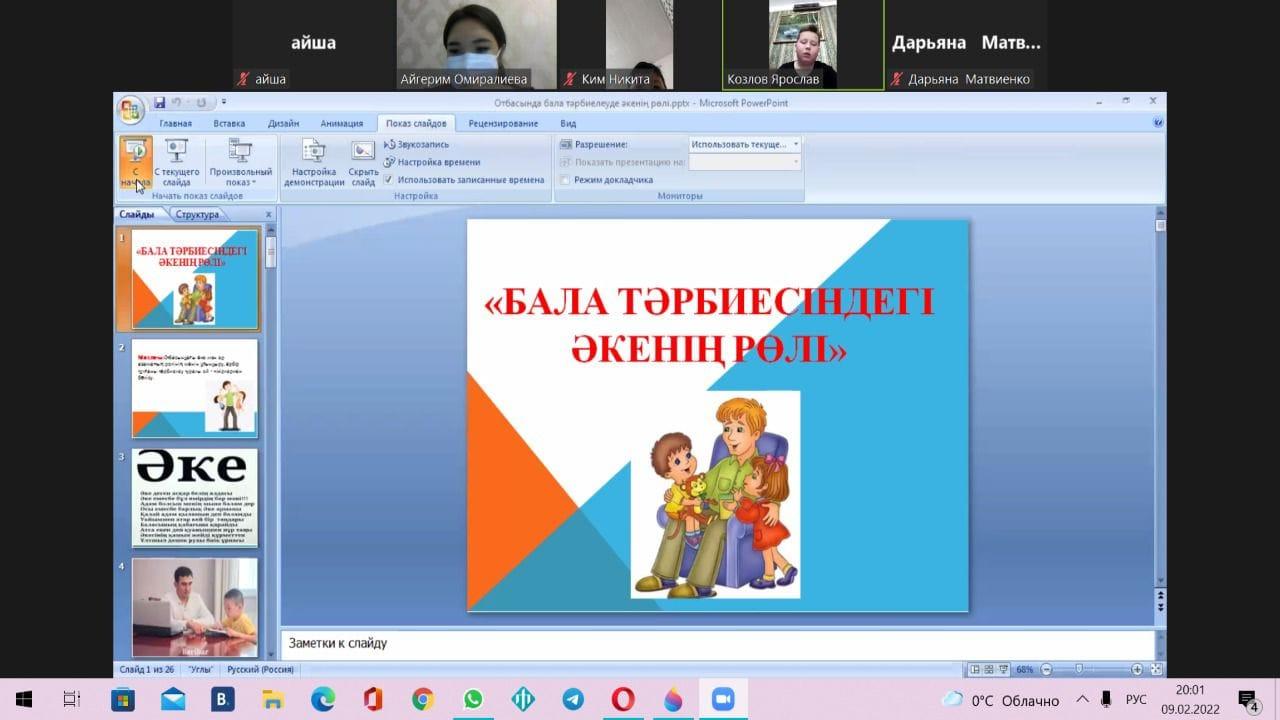The width and height of the screenshot is (1280, 720).
Task: Enable the Режим докладчика checkbox
Action: click(x=565, y=180)
